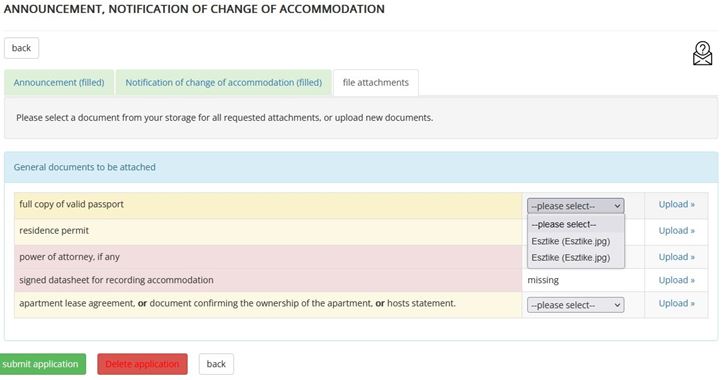
Task: Expand the apartment lease agreement dropdown
Action: (575, 305)
